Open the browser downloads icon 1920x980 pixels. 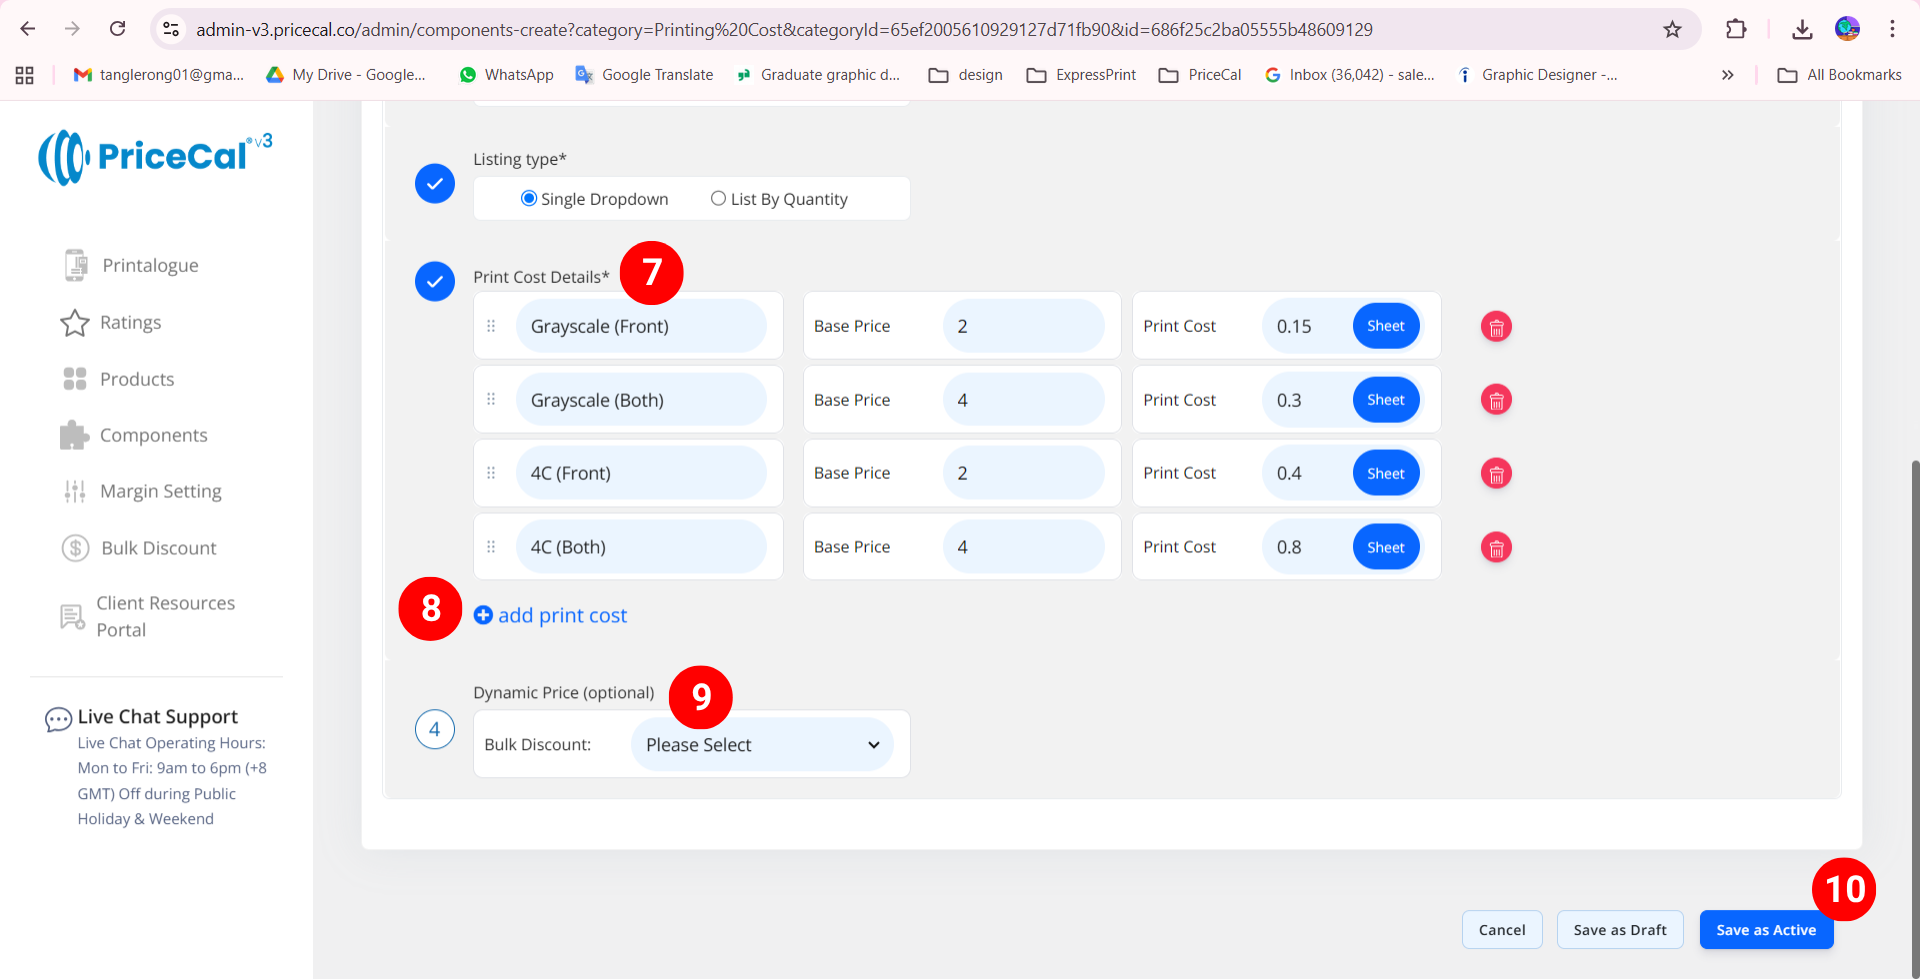coord(1802,29)
